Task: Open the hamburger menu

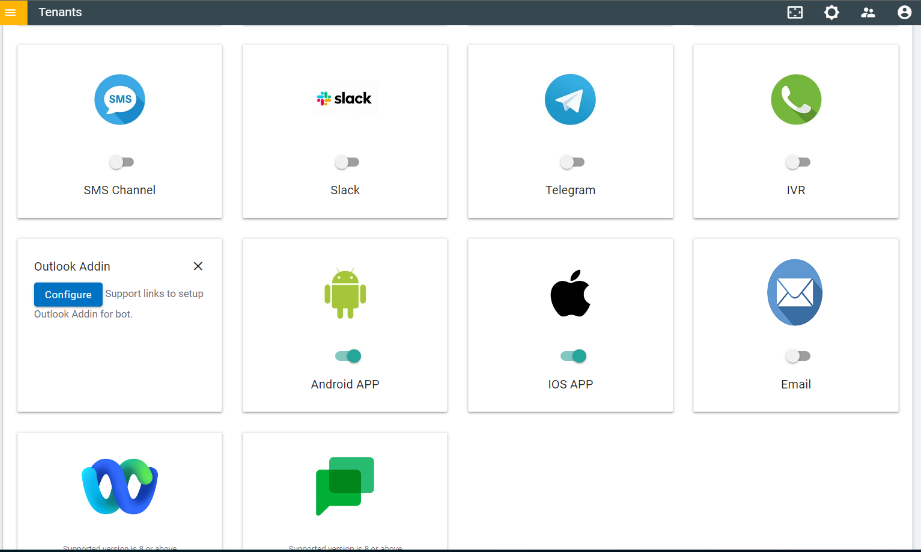Action: [11, 12]
